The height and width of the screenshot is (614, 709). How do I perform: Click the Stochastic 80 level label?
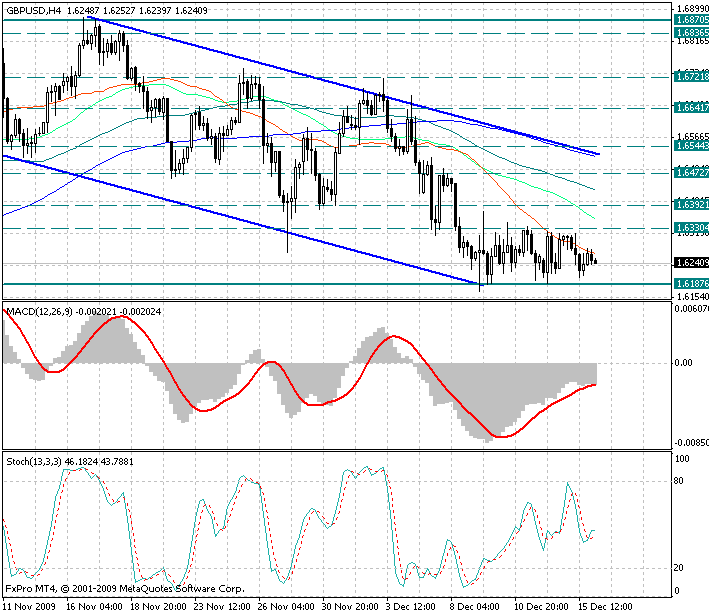678,481
